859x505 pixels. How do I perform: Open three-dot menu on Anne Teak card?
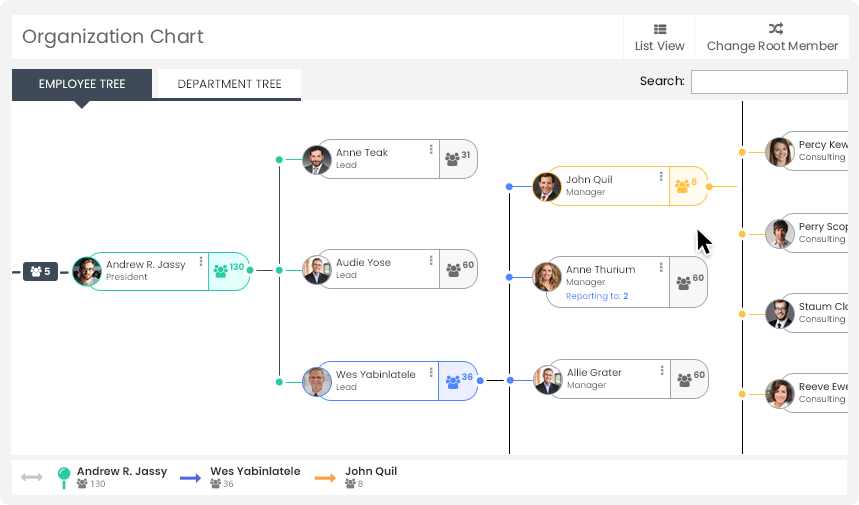(431, 149)
